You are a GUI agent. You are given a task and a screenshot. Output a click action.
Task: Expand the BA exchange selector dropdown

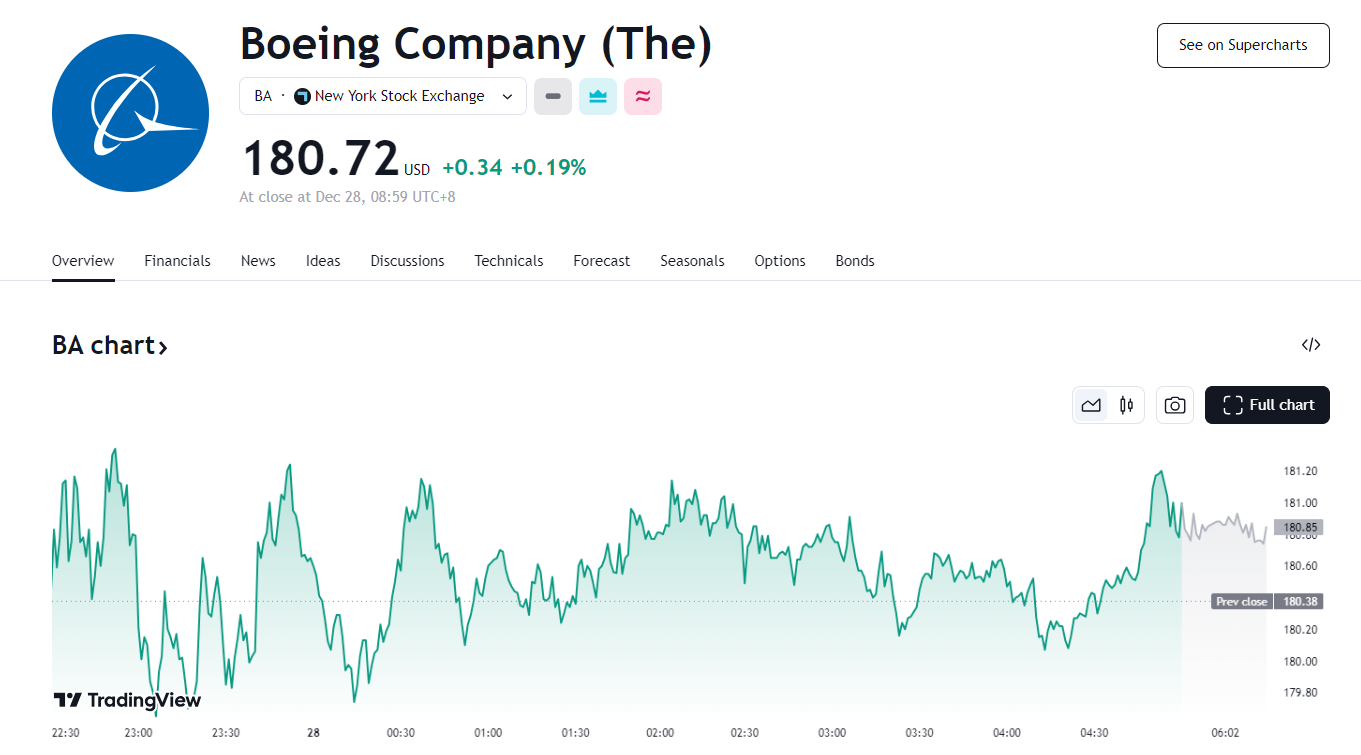(507, 96)
